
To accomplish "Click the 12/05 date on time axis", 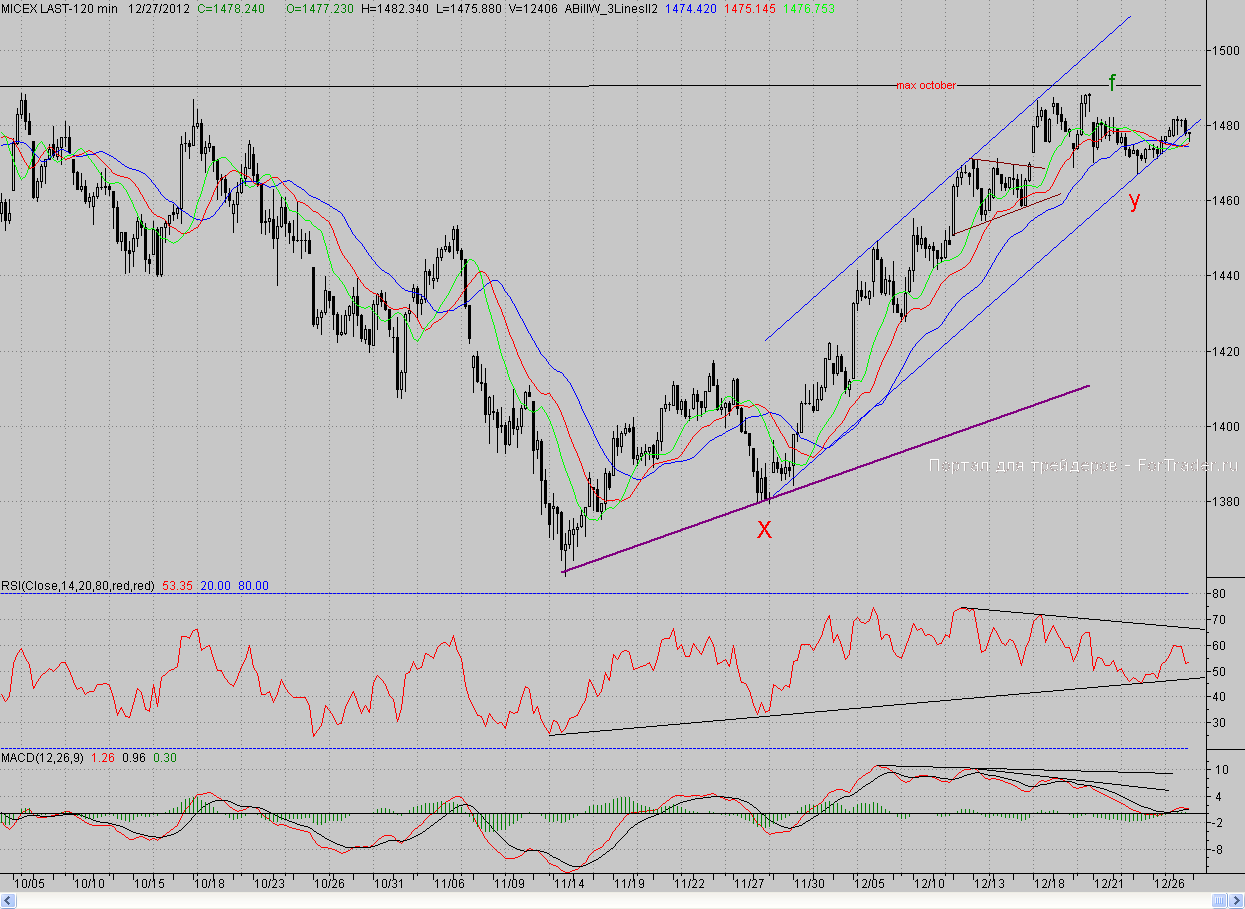I will click(869, 884).
